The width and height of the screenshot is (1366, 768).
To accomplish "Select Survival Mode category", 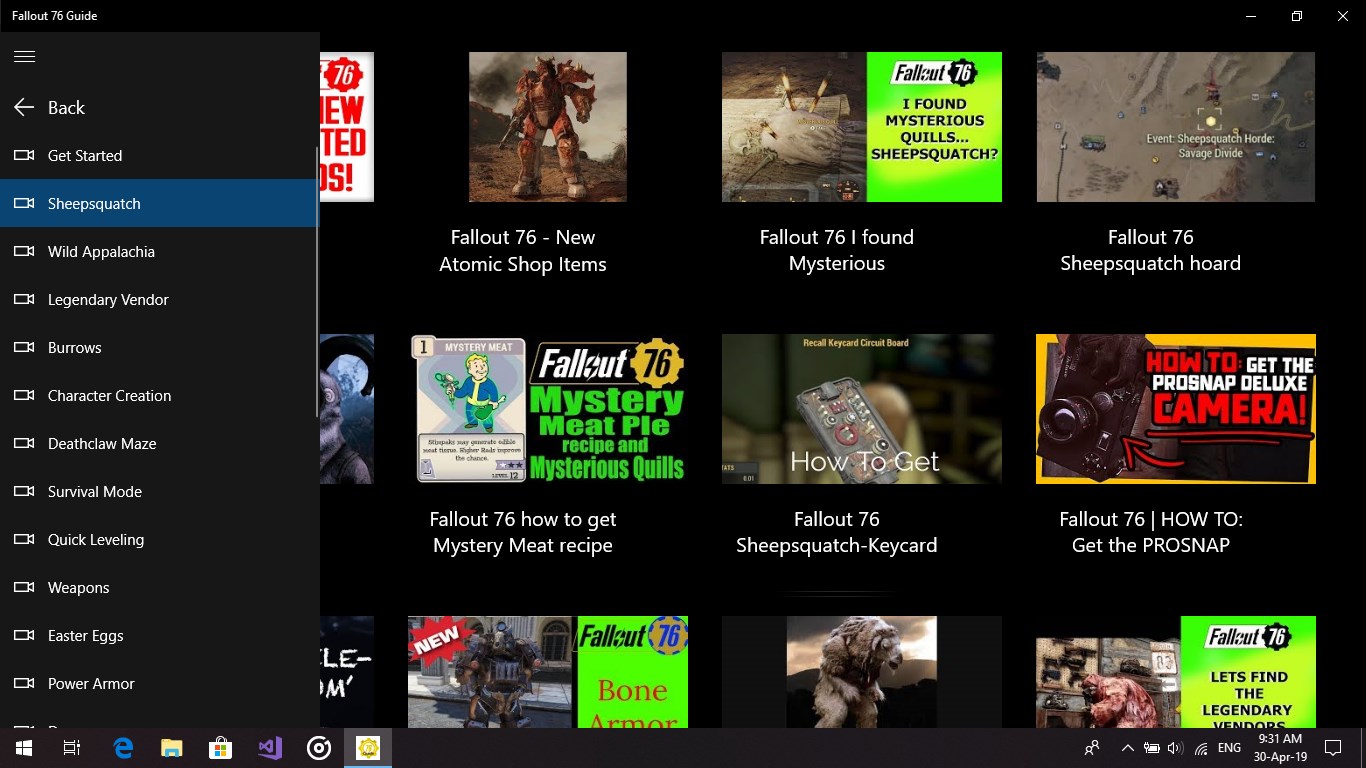I will [x=158, y=491].
